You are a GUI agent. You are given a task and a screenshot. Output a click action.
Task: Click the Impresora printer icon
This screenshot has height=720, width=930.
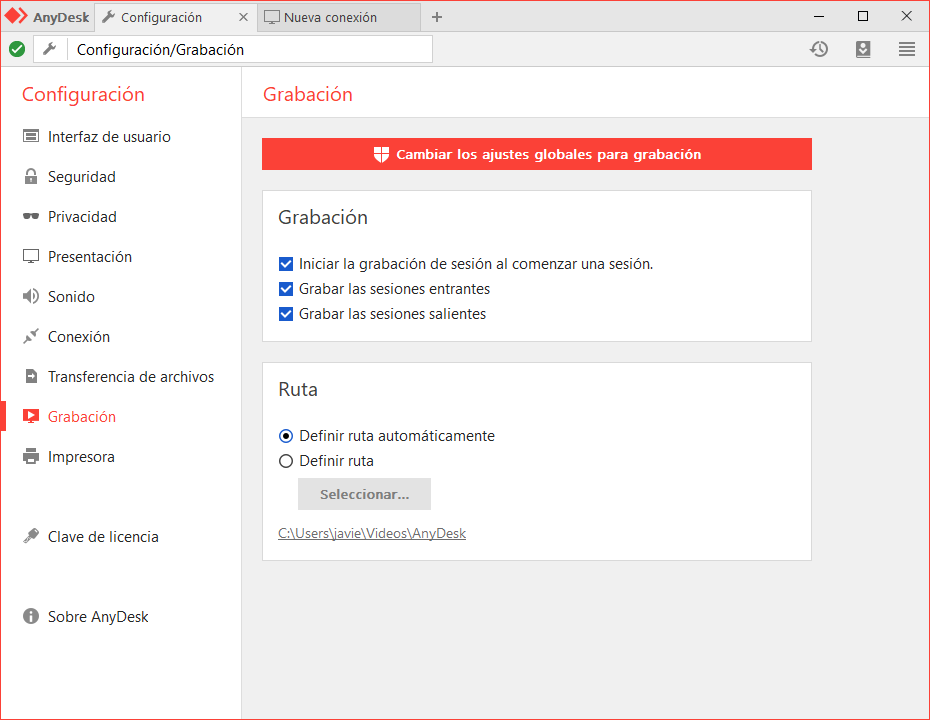click(31, 456)
